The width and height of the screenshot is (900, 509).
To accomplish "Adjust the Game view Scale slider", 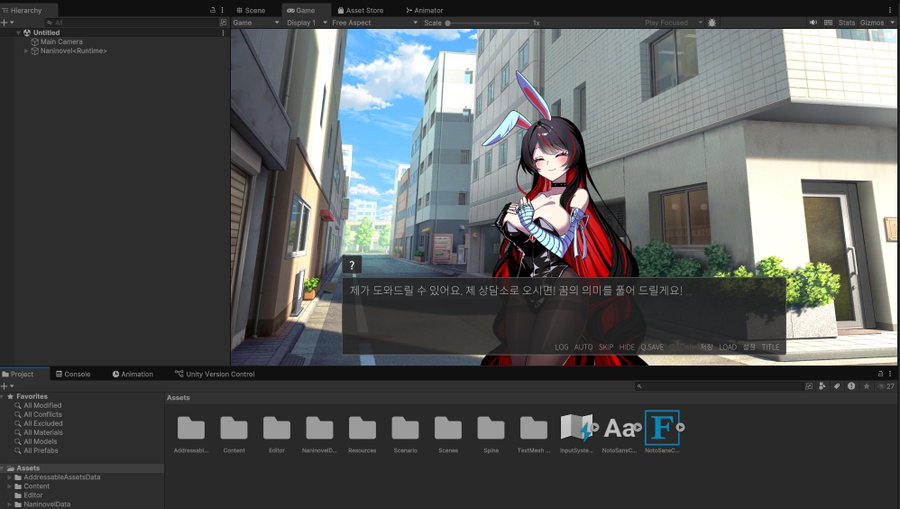I will pos(488,23).
